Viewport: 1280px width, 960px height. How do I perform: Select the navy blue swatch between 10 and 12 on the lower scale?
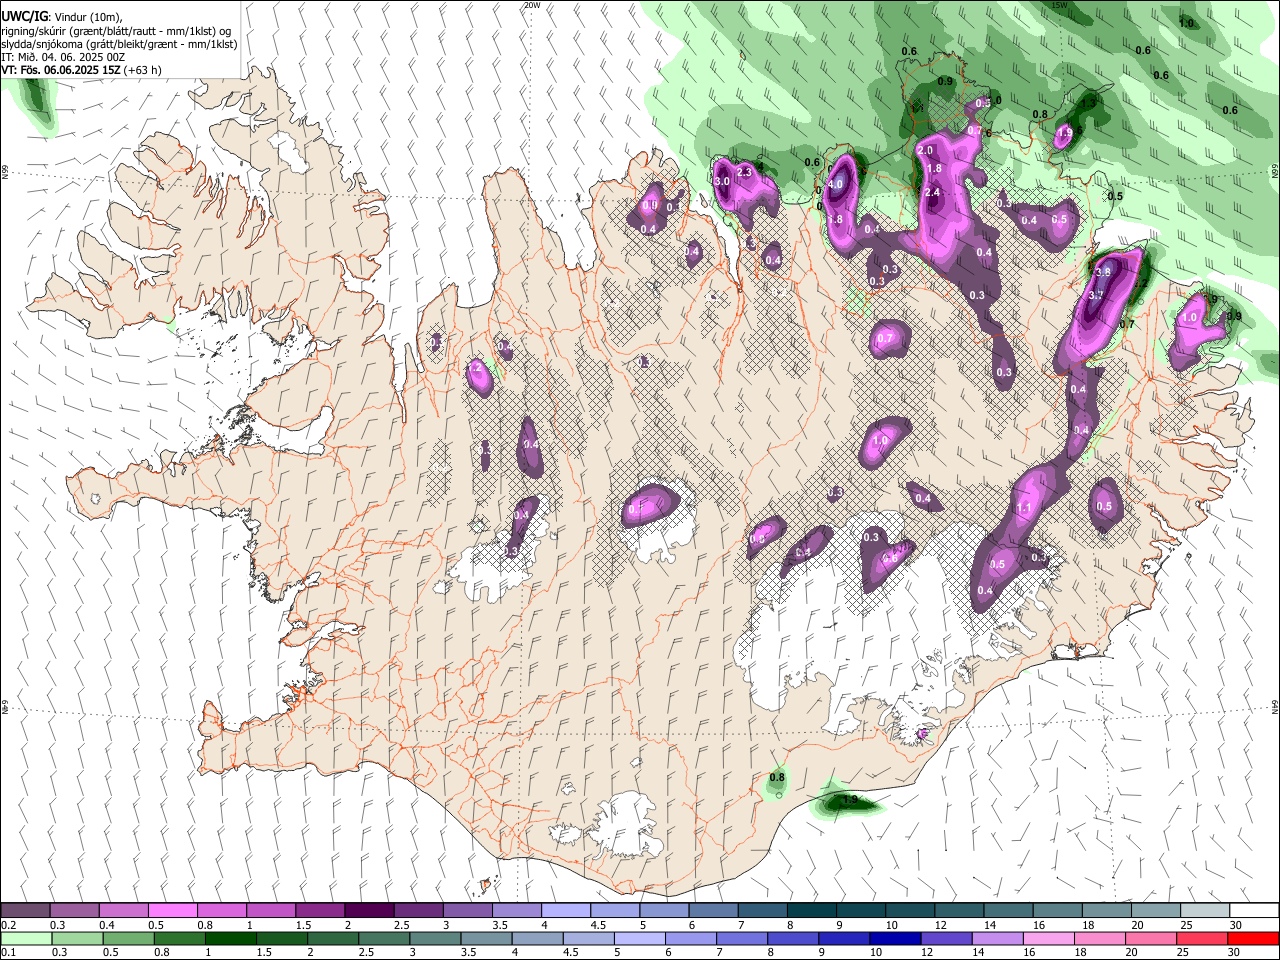pos(894,938)
